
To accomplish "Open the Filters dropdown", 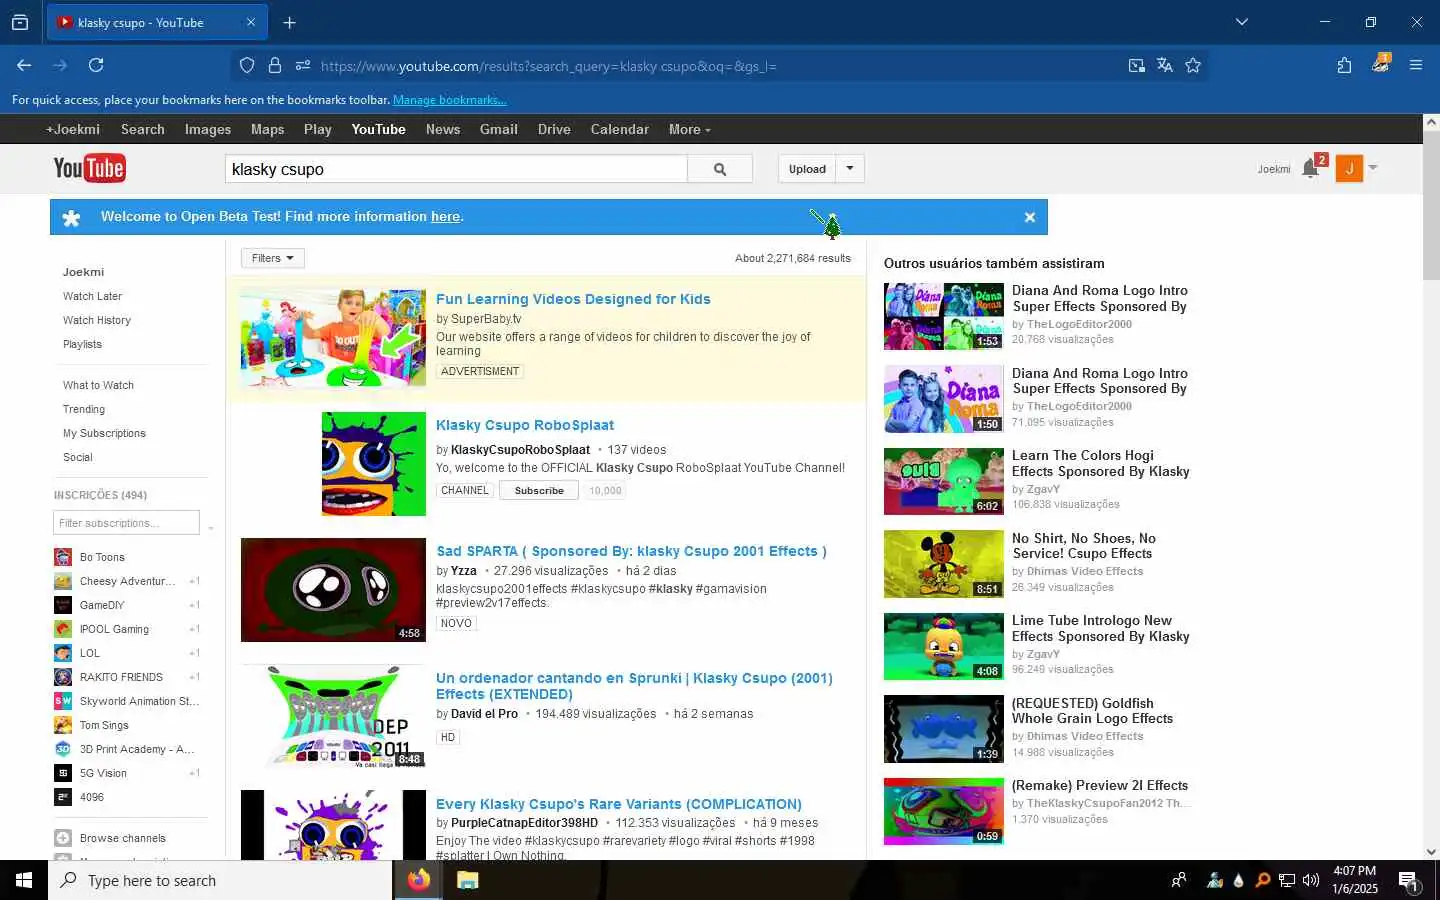I will [x=272, y=258].
